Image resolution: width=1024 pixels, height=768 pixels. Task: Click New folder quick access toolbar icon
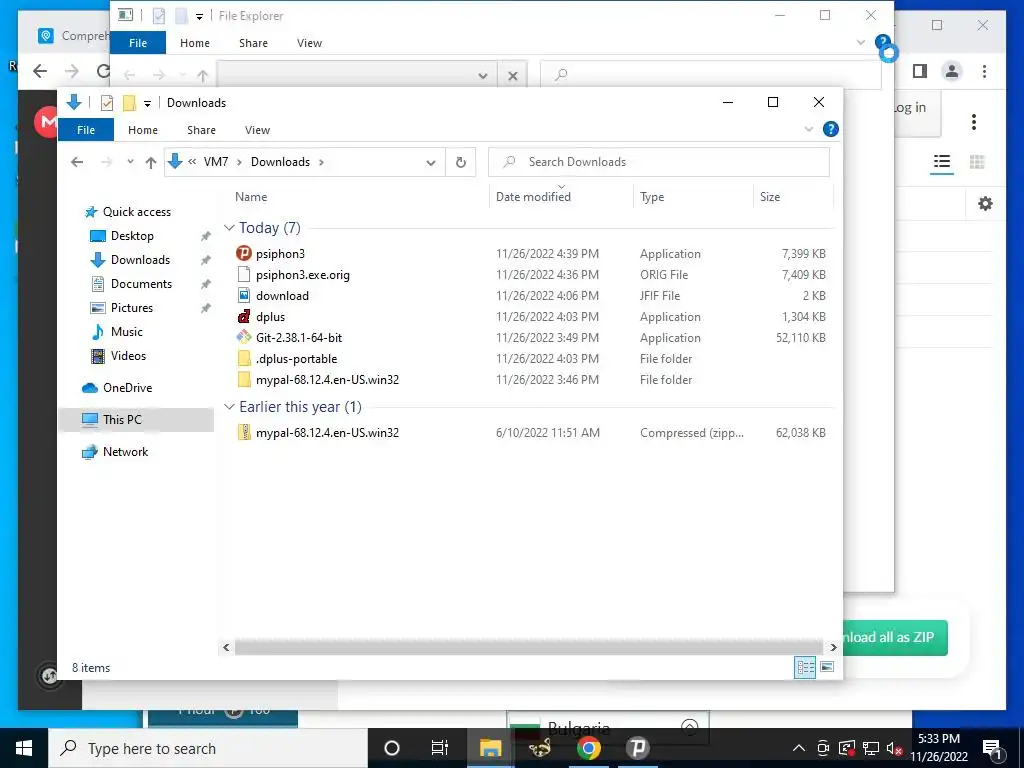tap(129, 103)
